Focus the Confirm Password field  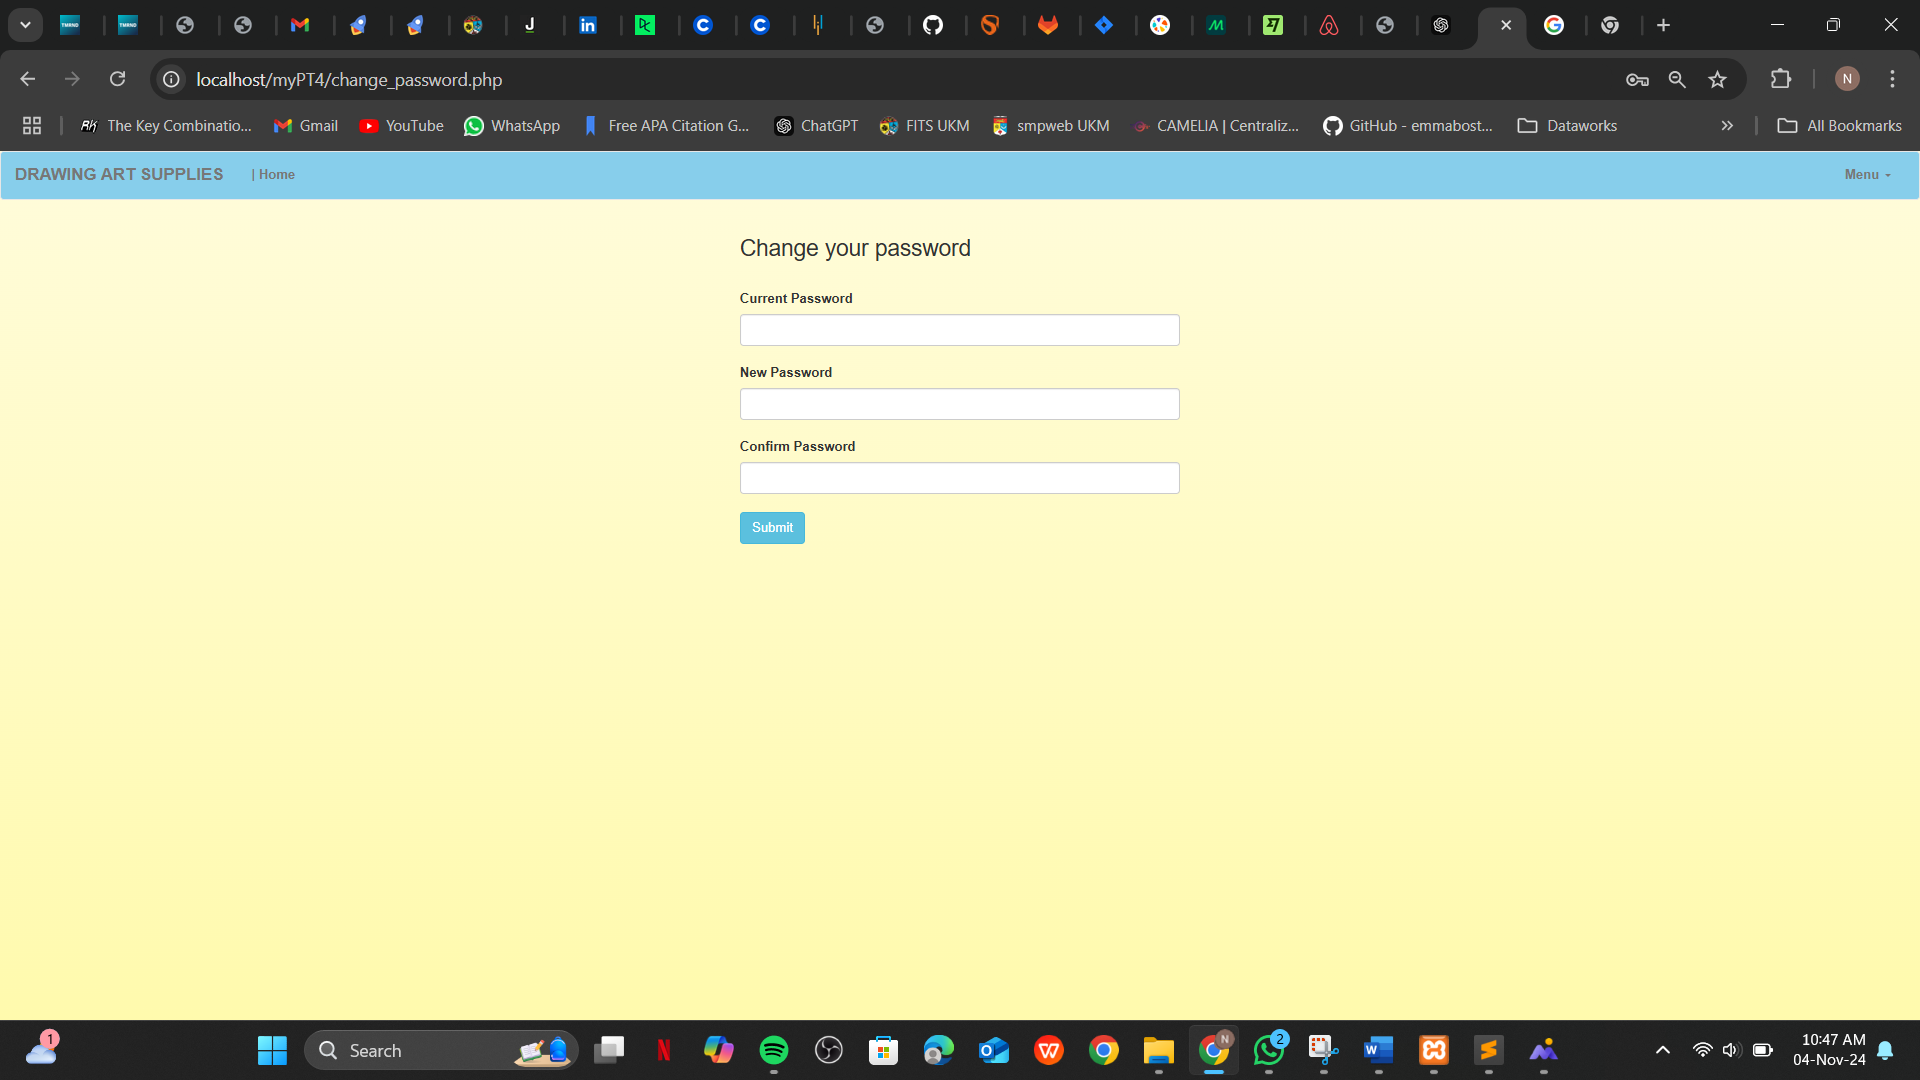tap(959, 478)
